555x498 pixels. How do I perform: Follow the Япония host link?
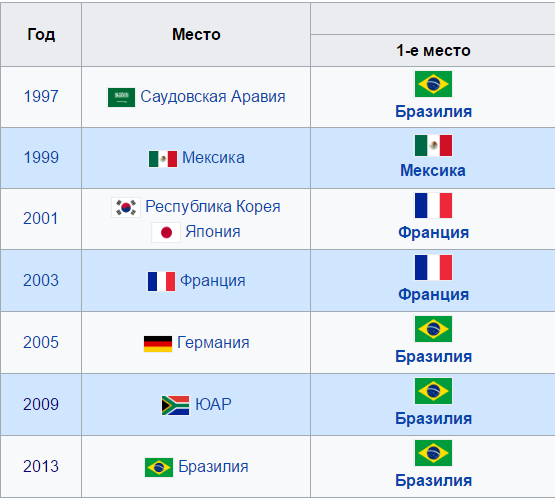(x=213, y=232)
